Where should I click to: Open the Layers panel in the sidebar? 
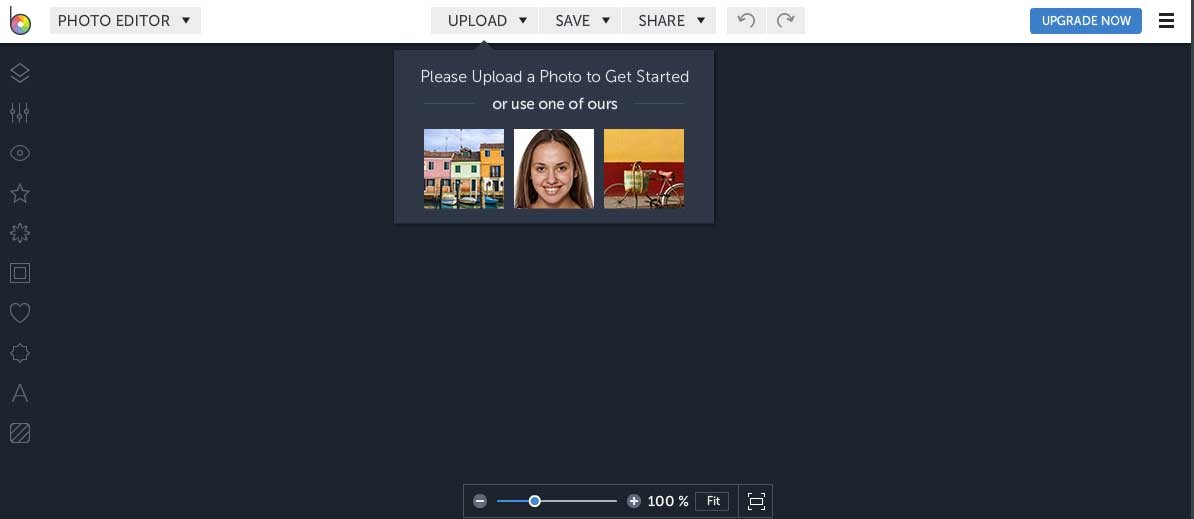(19, 73)
